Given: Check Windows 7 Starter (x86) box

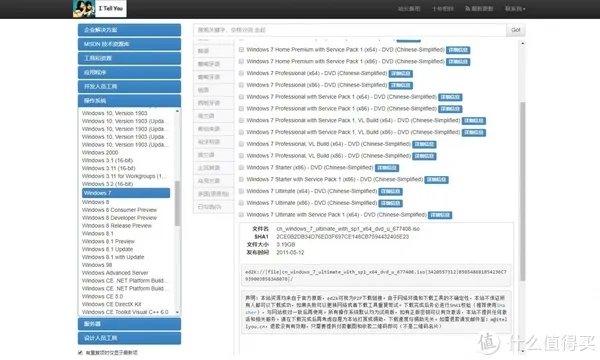Looking at the screenshot, I should coord(241,168).
